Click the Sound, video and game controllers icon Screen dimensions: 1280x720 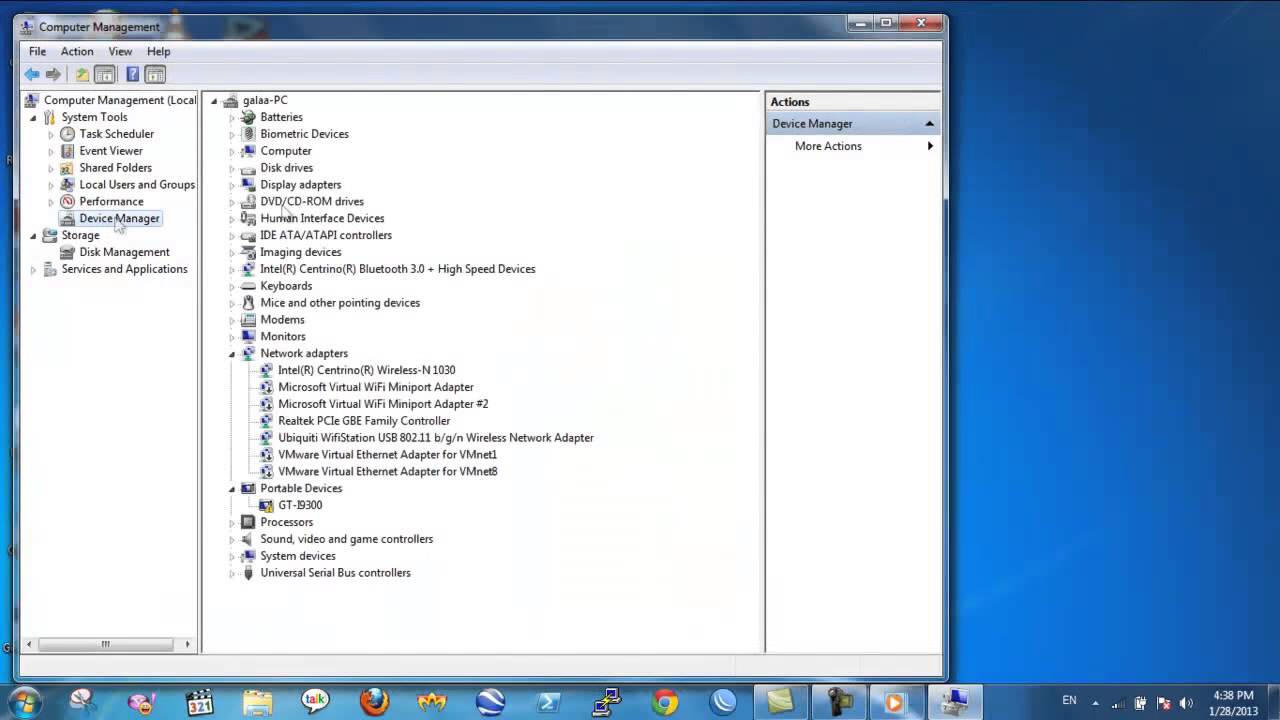[x=248, y=539]
